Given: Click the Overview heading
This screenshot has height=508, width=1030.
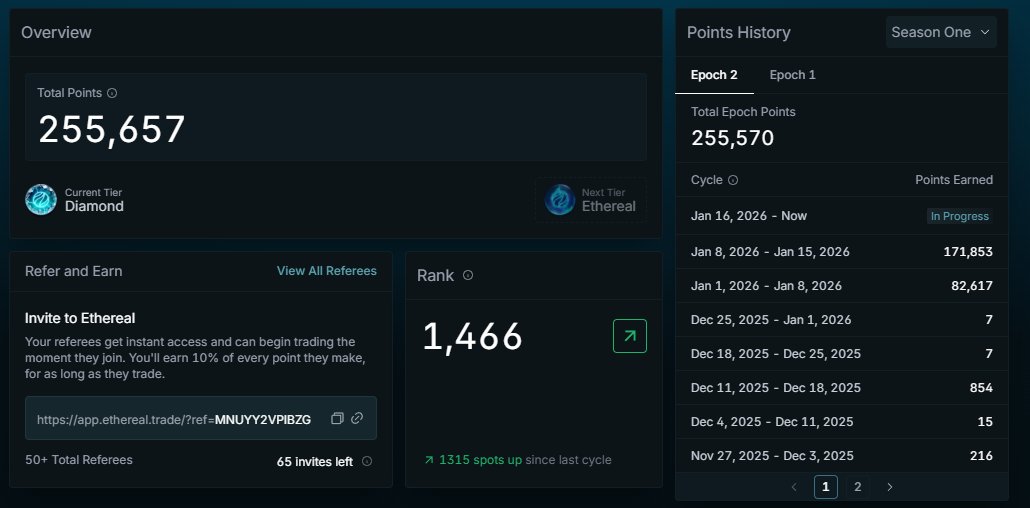Looking at the screenshot, I should point(56,33).
